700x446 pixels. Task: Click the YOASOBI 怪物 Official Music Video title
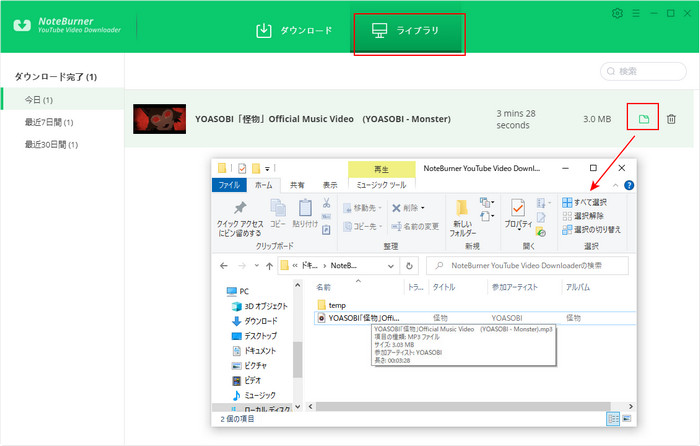coord(323,119)
